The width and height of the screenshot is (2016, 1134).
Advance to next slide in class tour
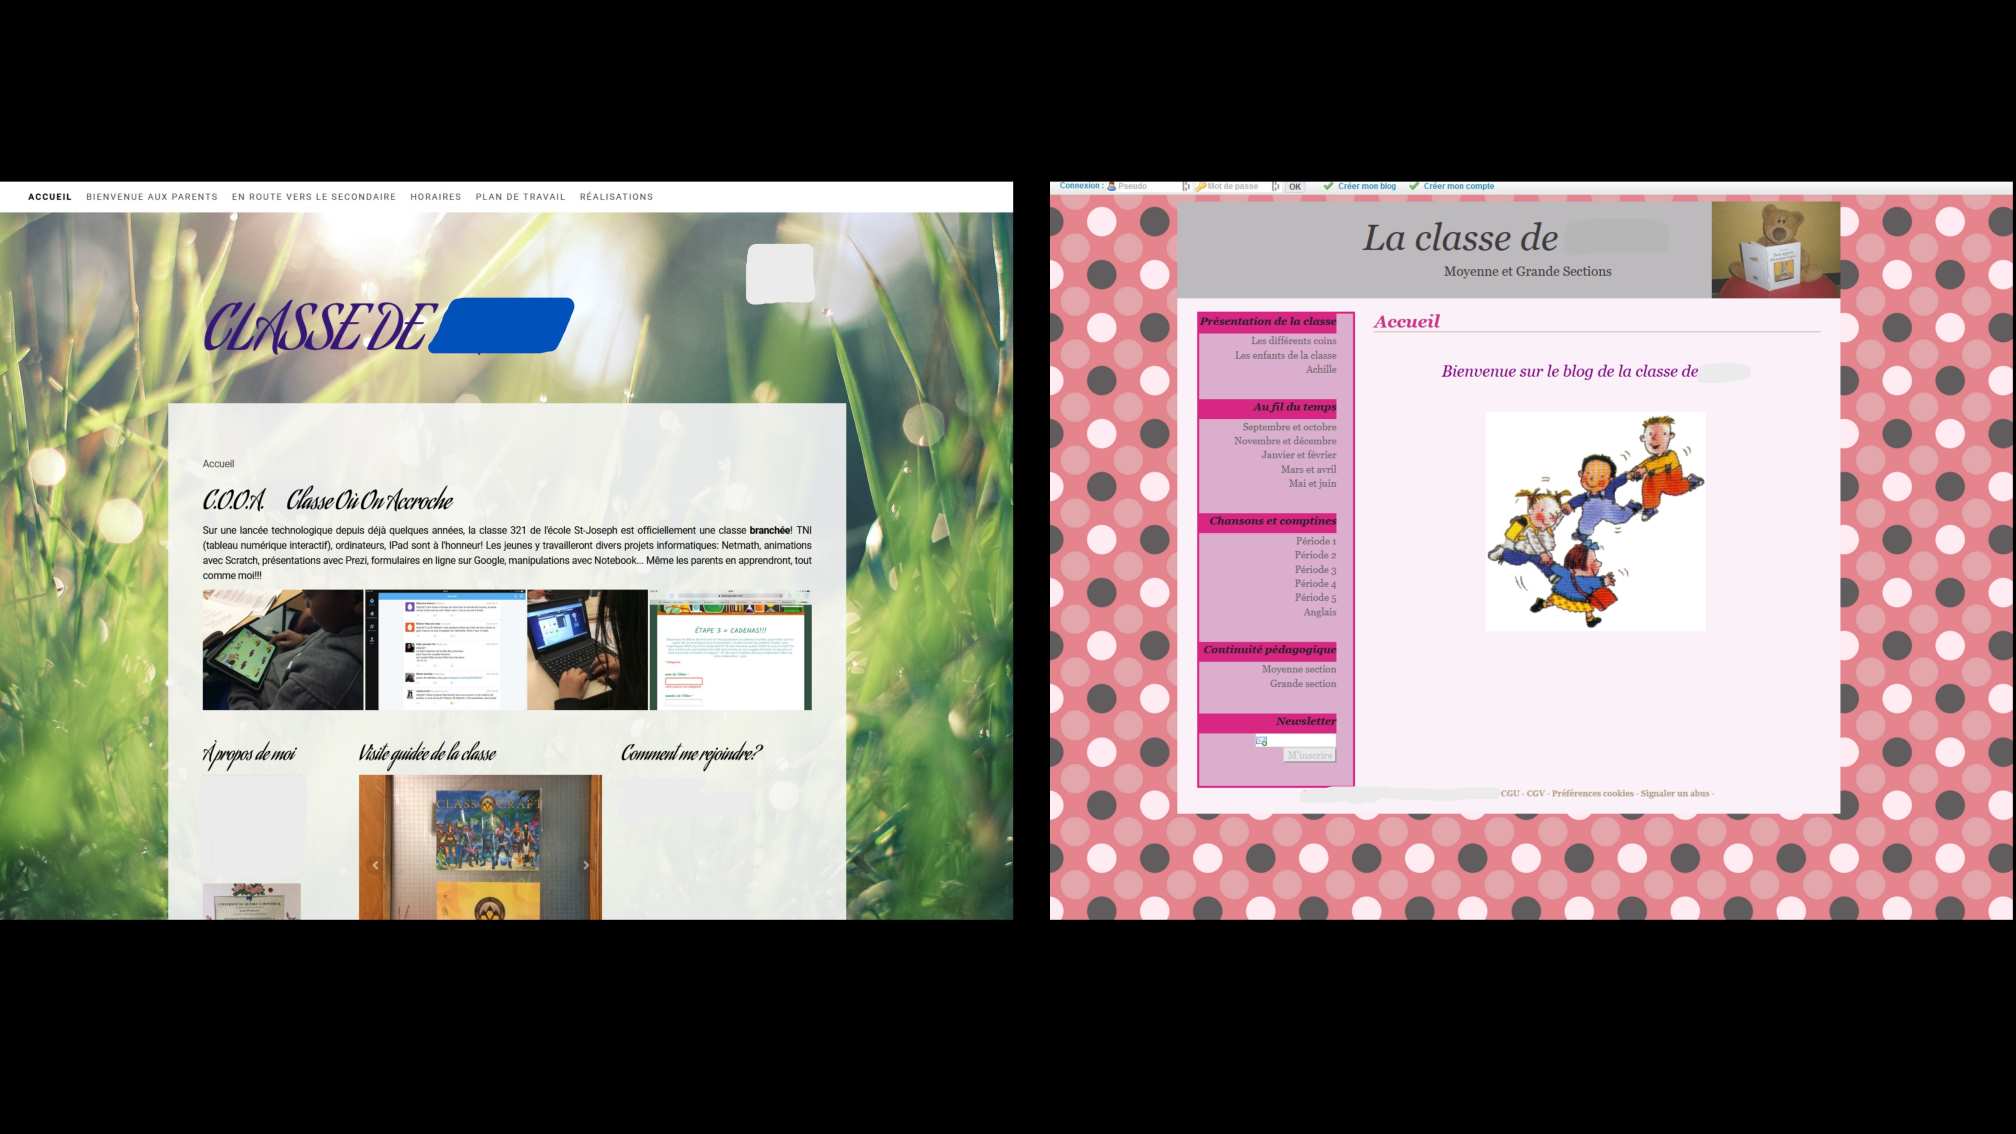tap(586, 865)
